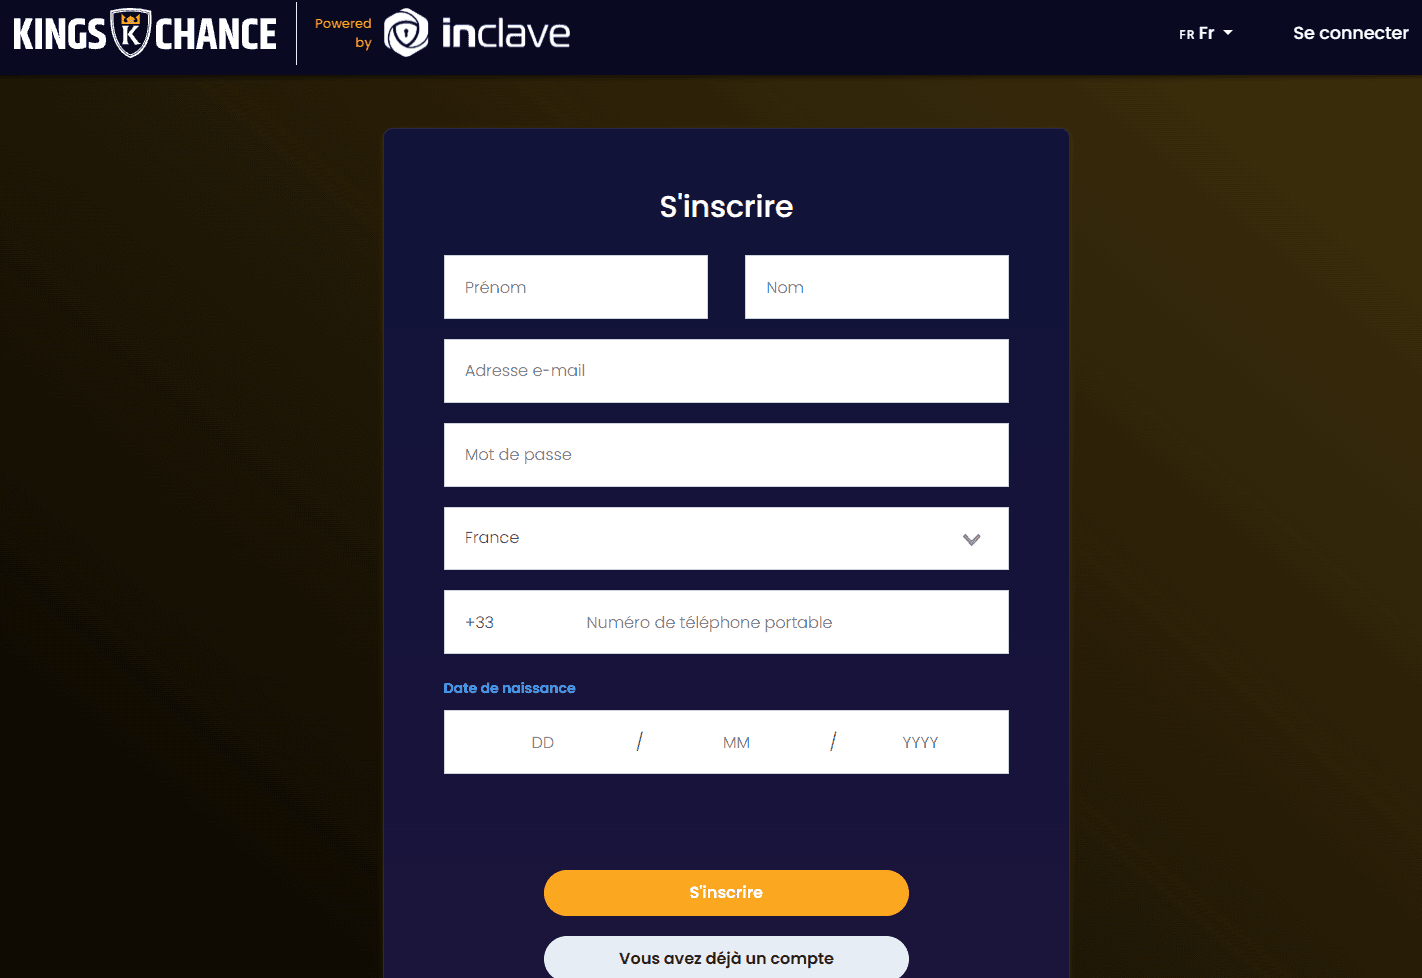Open Se connecter in the top bar

click(1350, 33)
